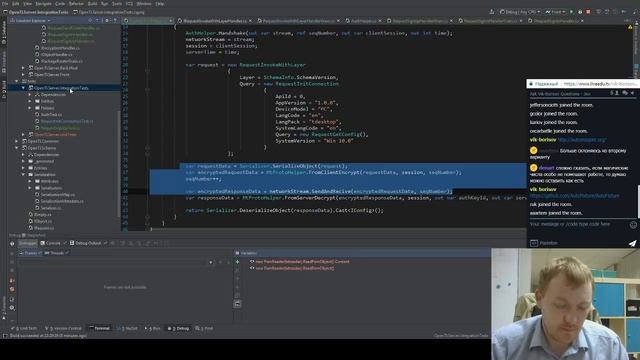The width and height of the screenshot is (640, 360).
Task: Open Terminal tool window button
Action: pyautogui.click(x=100, y=328)
